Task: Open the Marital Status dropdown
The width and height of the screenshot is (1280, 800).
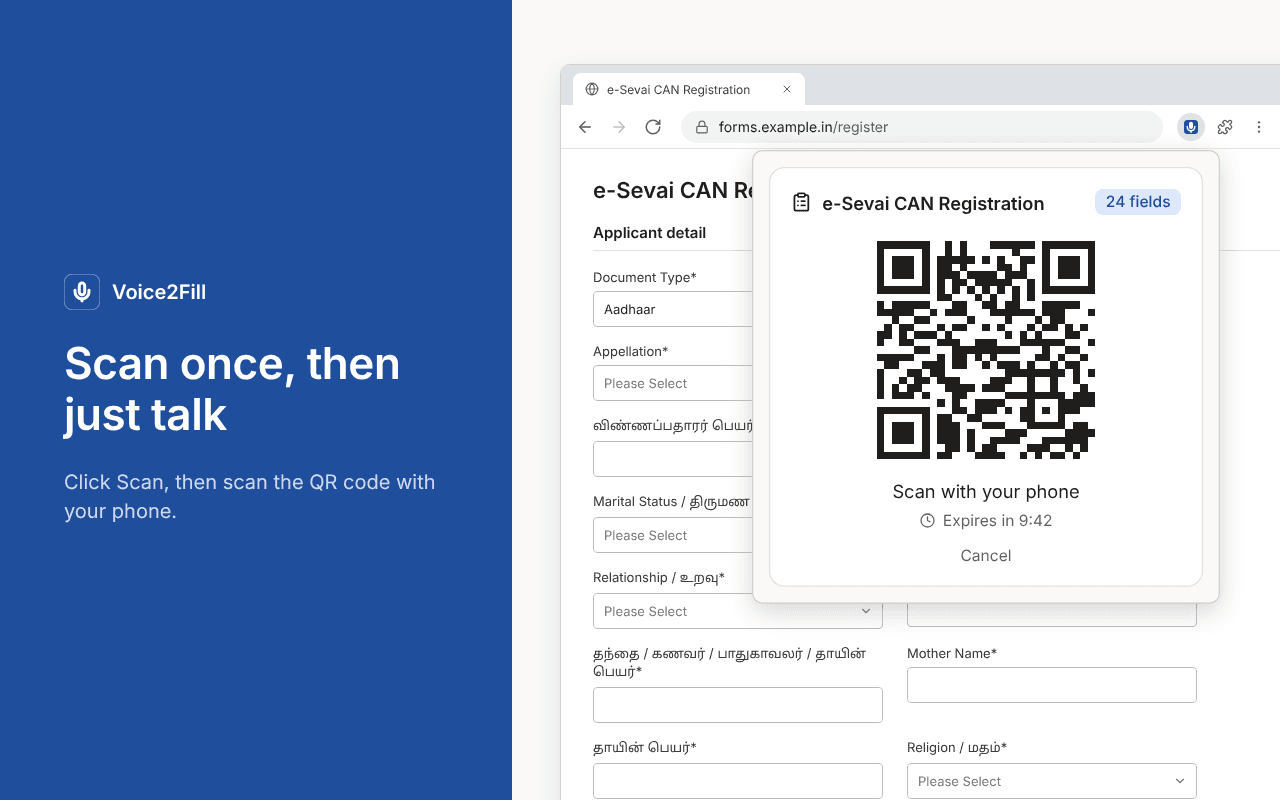Action: (x=673, y=535)
